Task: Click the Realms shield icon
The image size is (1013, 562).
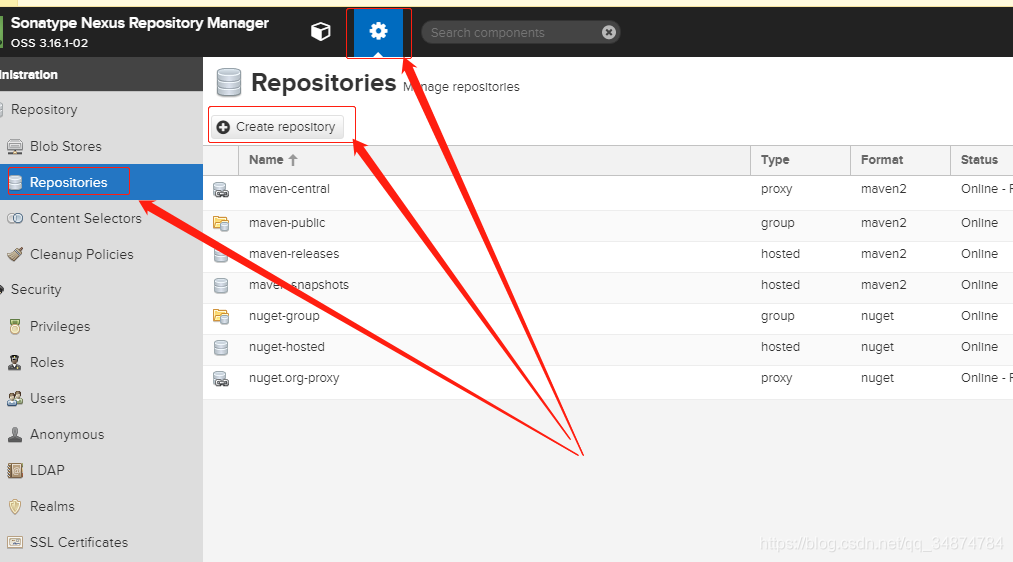Action: click(x=15, y=507)
